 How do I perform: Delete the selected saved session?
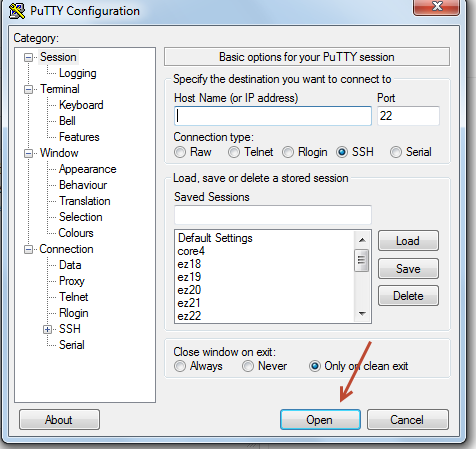point(408,296)
